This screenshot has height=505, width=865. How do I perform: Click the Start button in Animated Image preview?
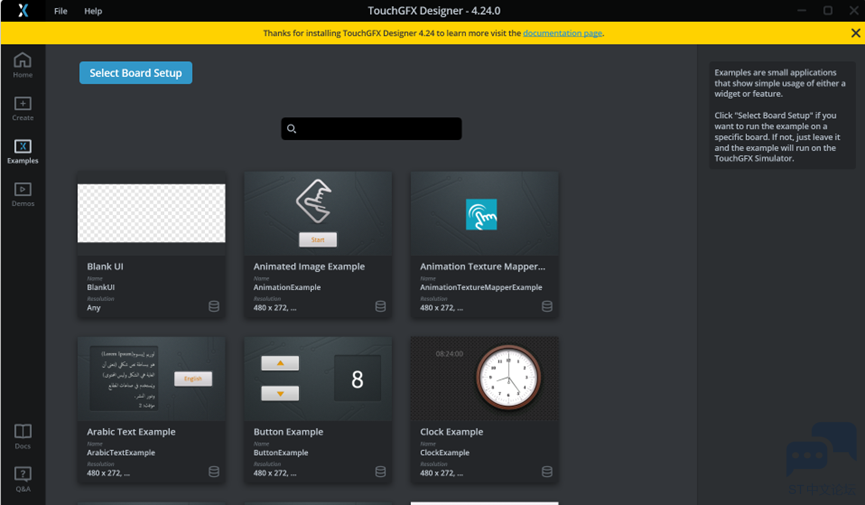point(318,240)
